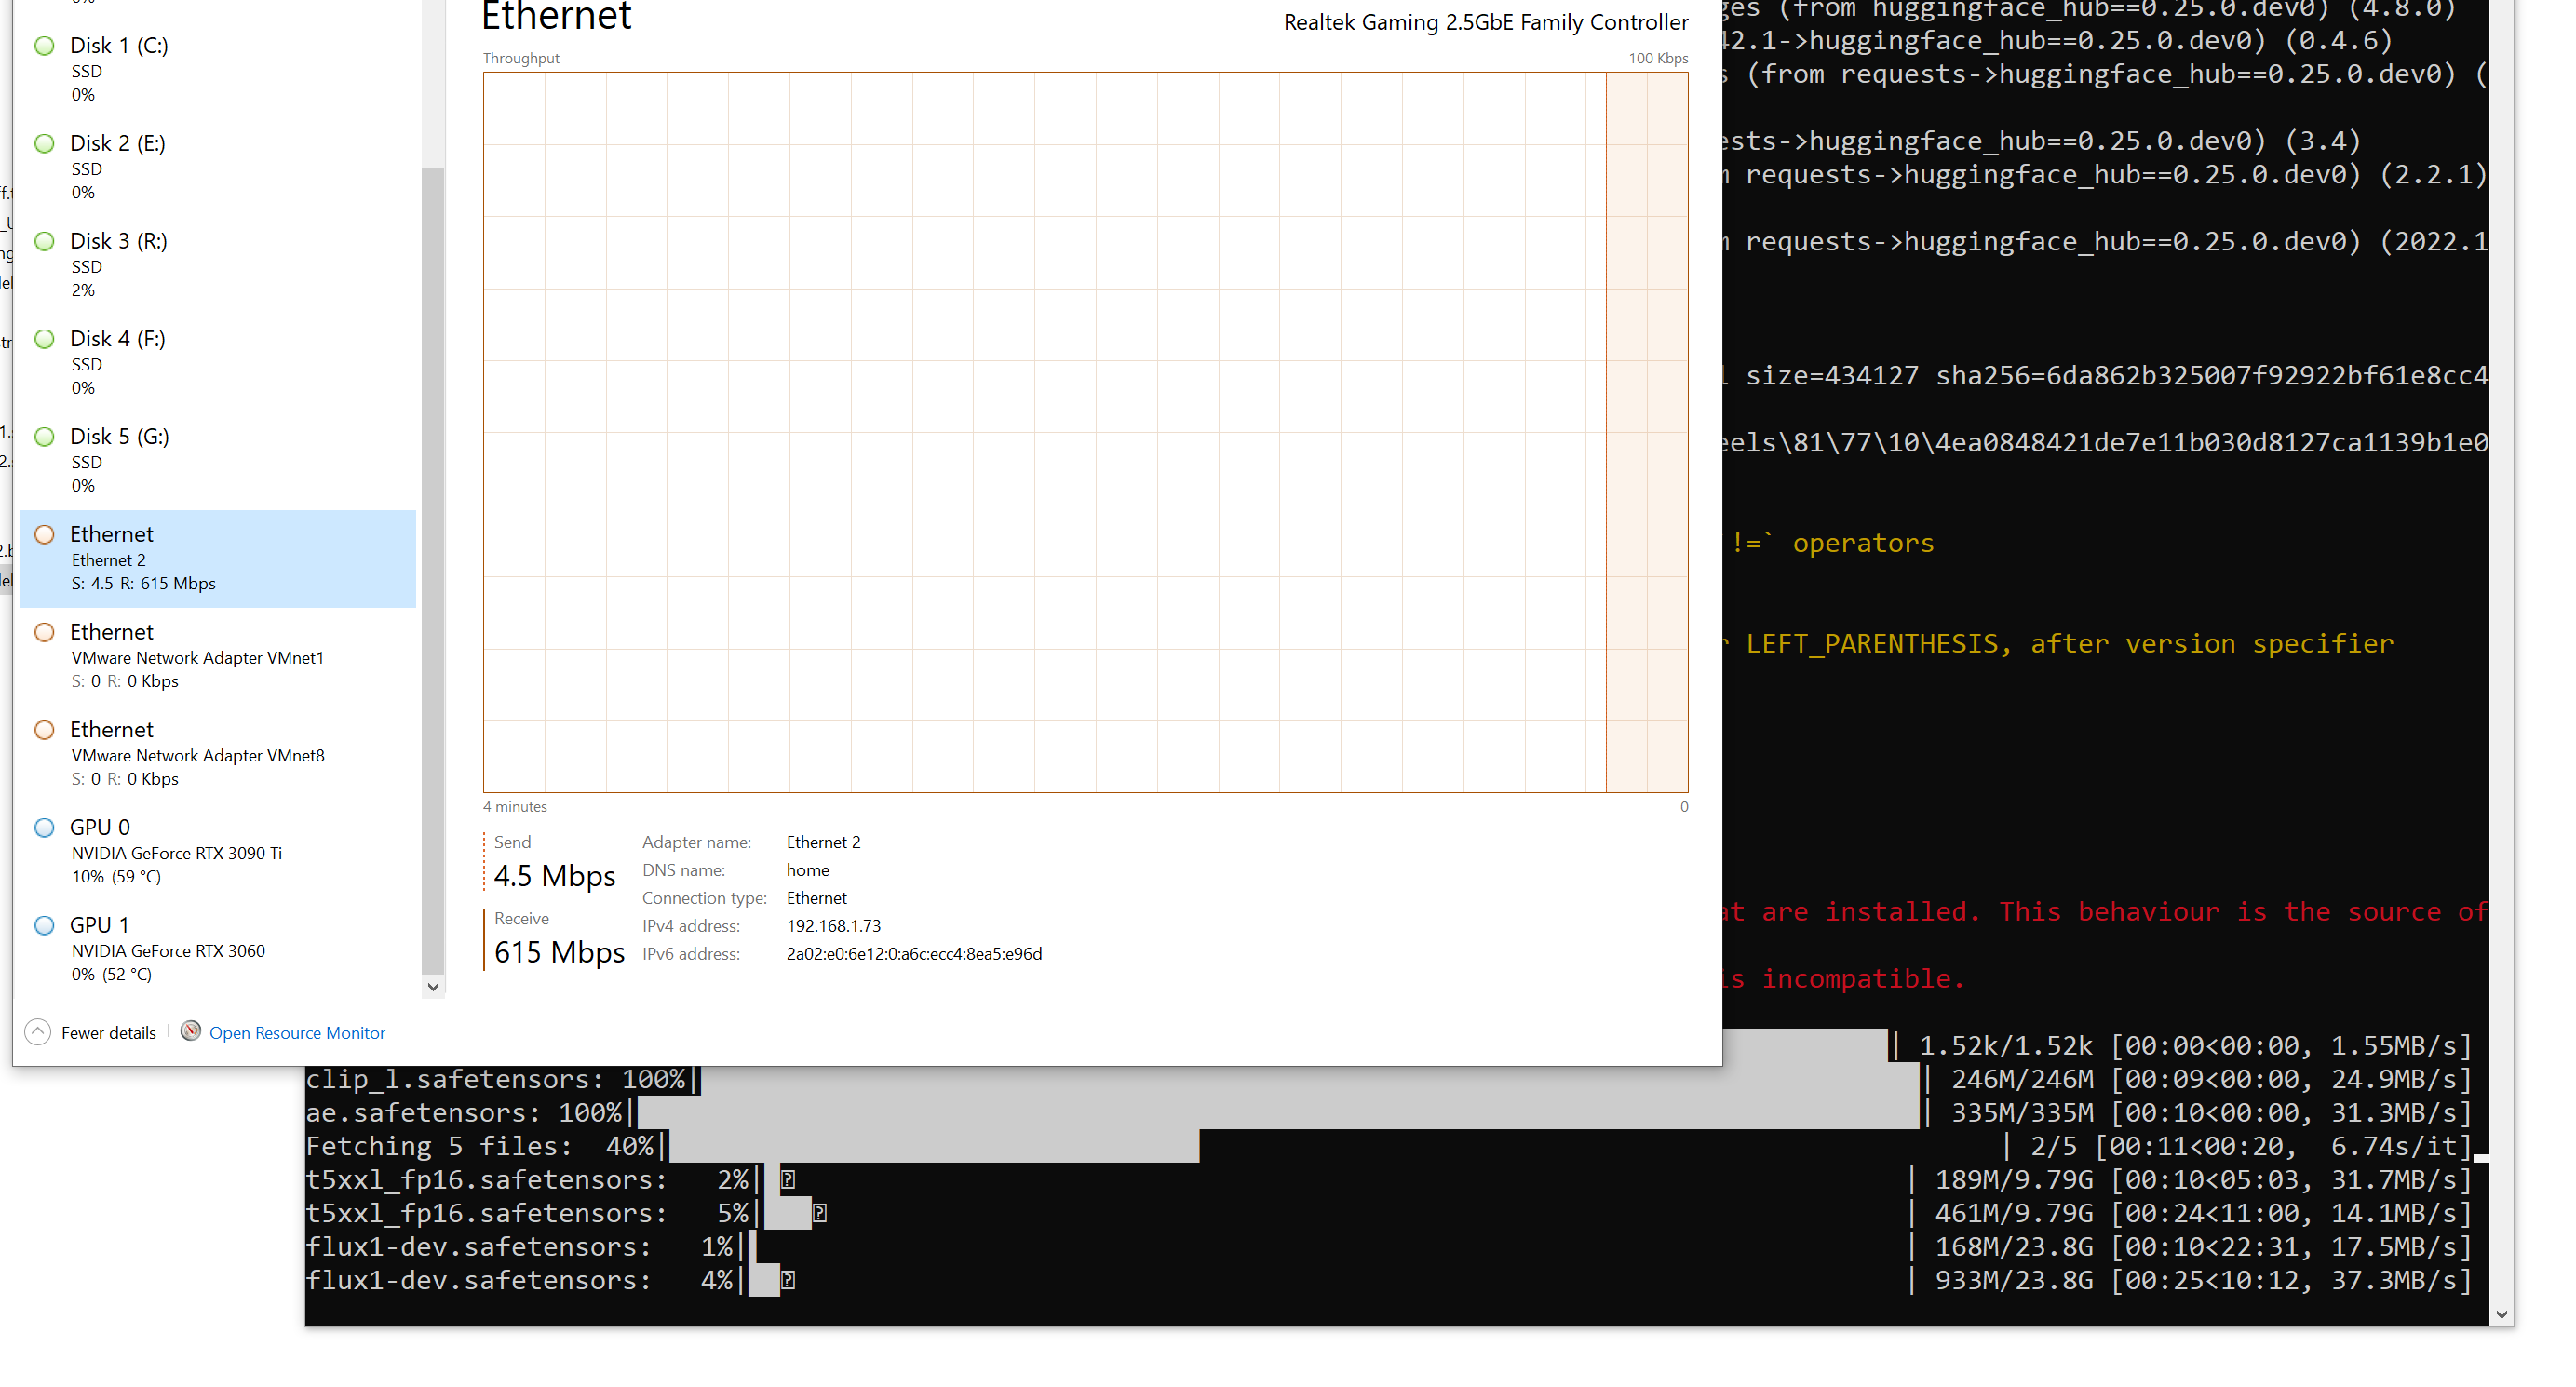Click the Disk 2 (E:) status circle icon
The image size is (2576, 1387).
pyautogui.click(x=44, y=143)
